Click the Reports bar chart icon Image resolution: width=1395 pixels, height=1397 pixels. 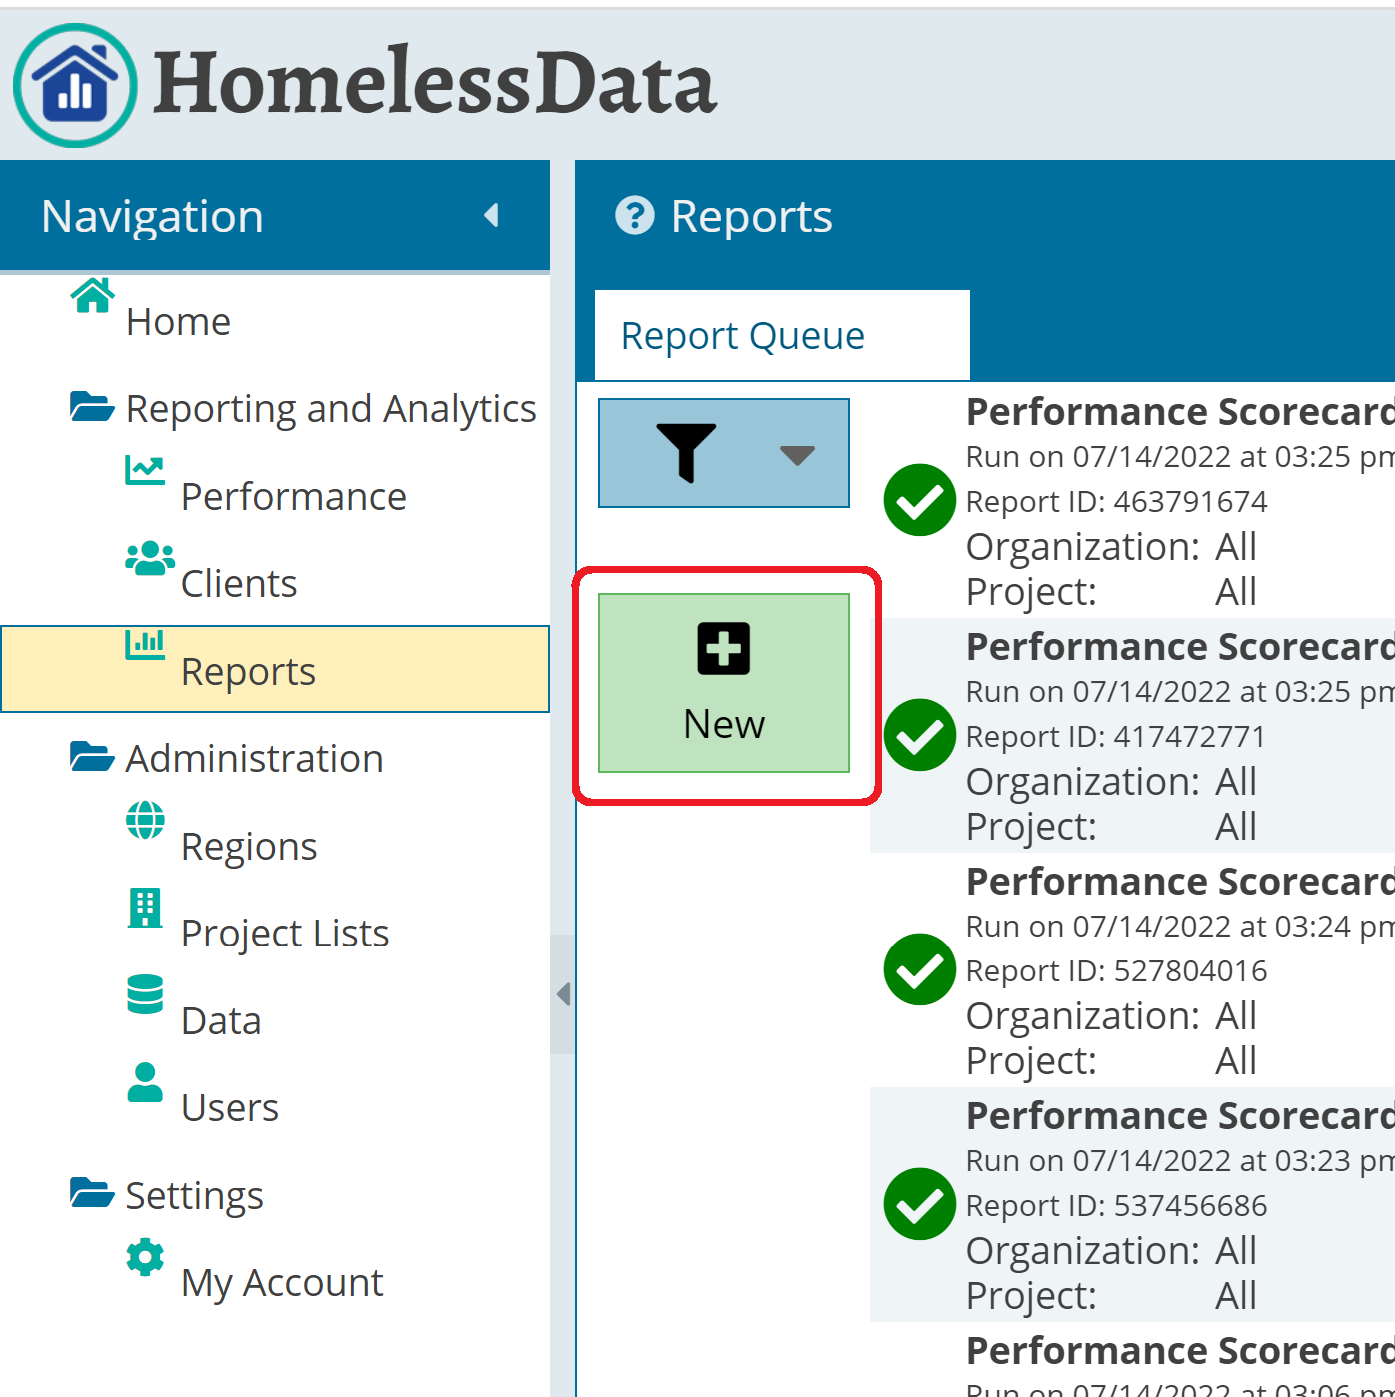145,644
